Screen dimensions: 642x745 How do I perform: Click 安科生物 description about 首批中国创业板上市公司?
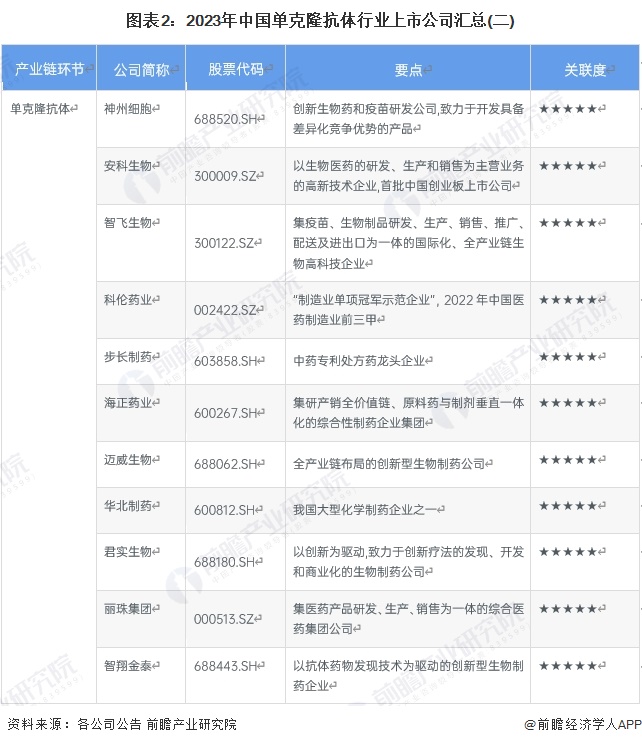click(408, 176)
